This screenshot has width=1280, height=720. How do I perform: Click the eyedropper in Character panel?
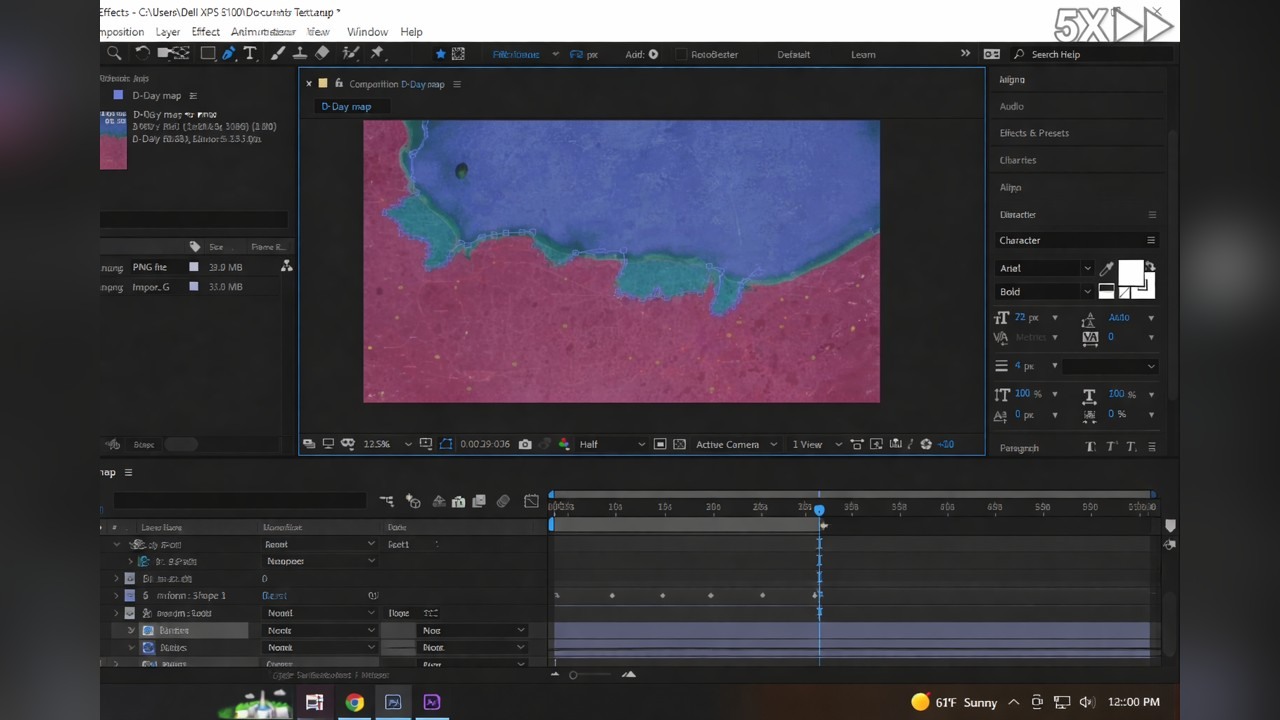[x=1106, y=268]
